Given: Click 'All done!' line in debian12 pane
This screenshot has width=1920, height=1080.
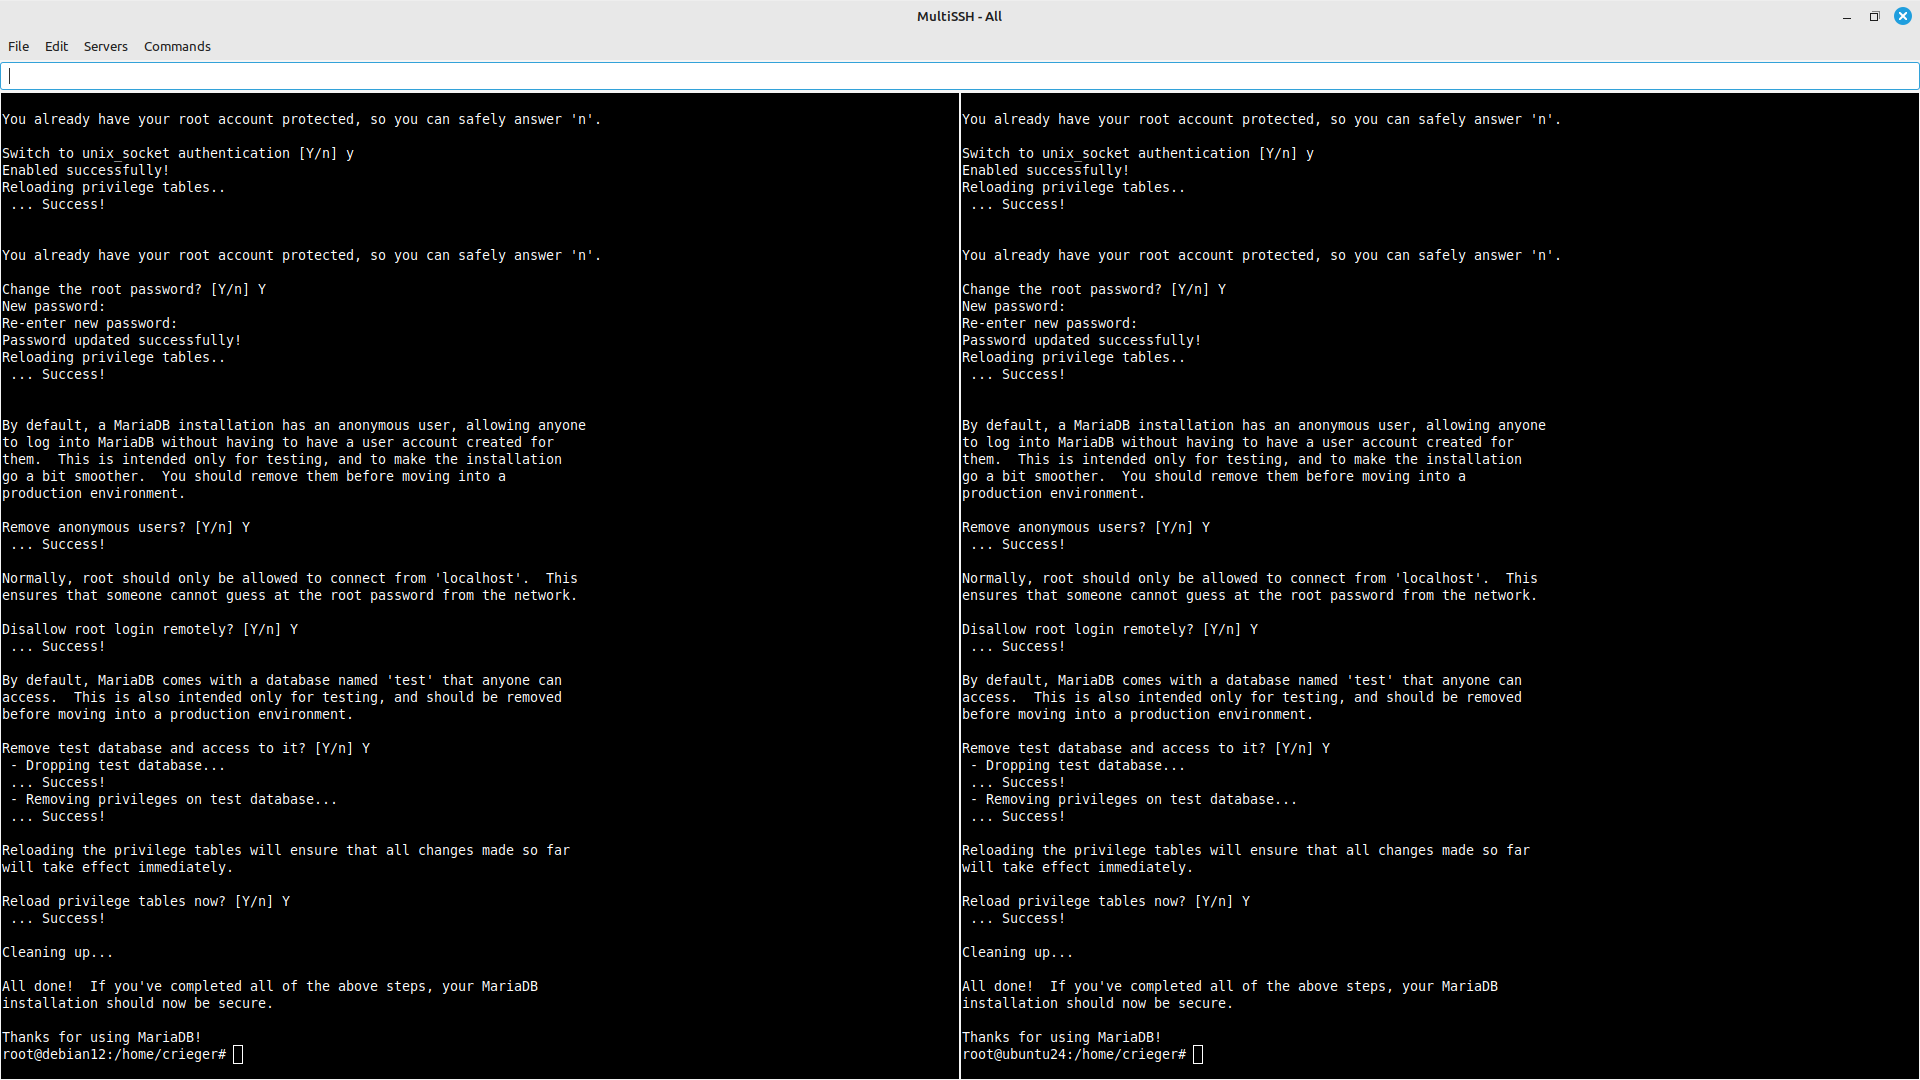Looking at the screenshot, I should pyautogui.click(x=270, y=986).
